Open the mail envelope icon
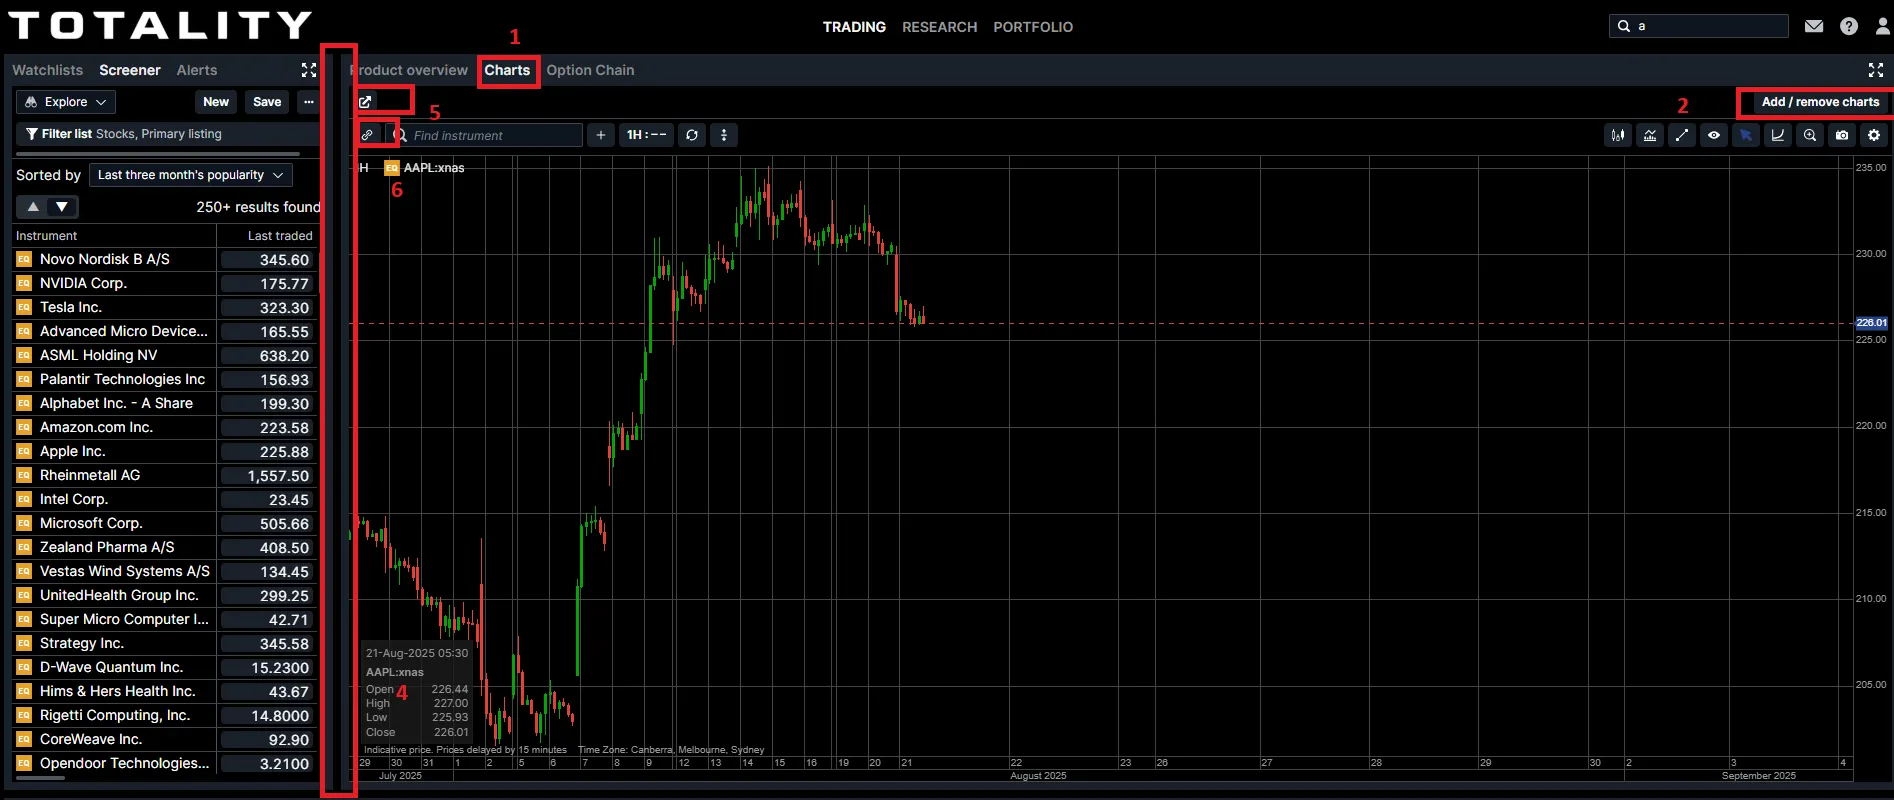This screenshot has width=1894, height=800. click(x=1814, y=26)
